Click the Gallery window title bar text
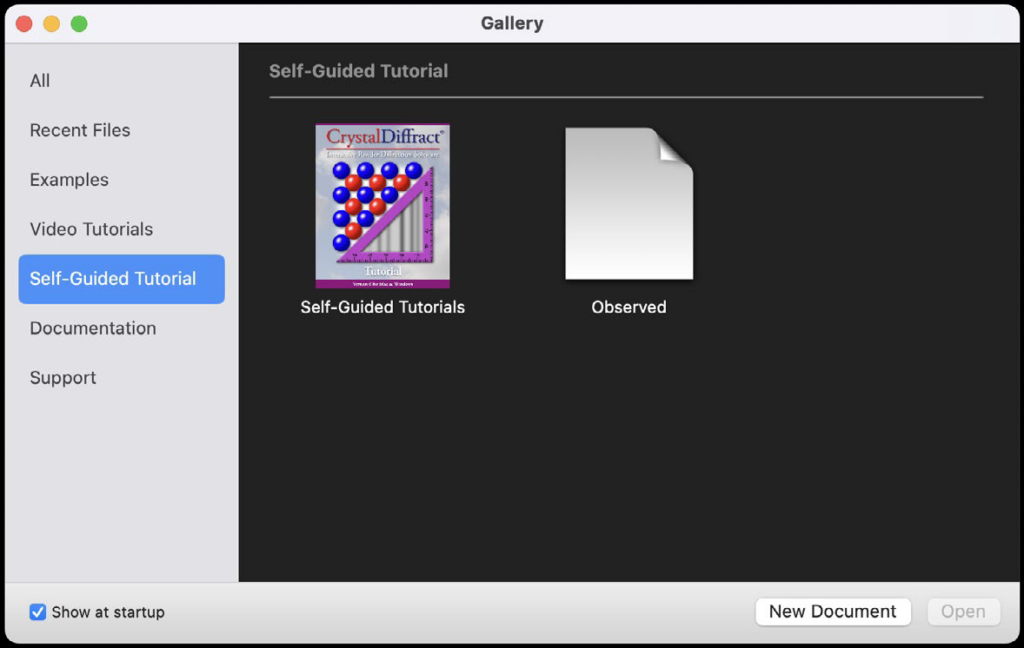This screenshot has height=648, width=1024. (x=511, y=23)
